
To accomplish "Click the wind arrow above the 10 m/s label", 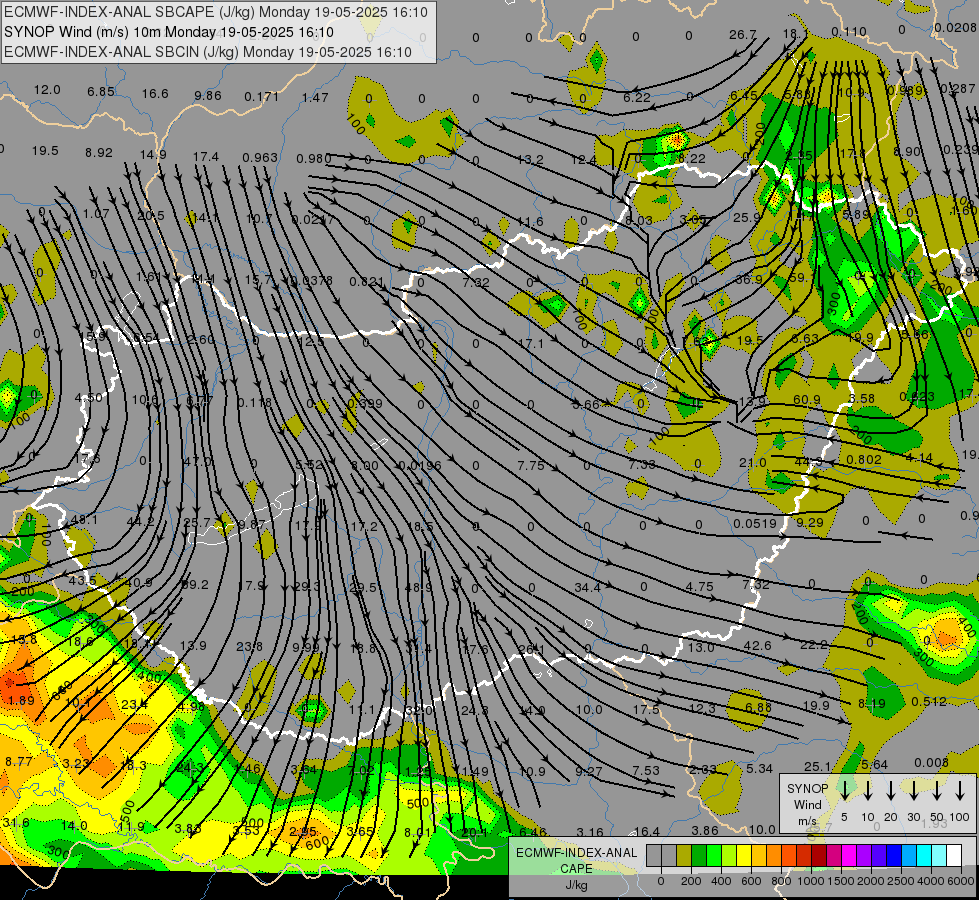I will point(868,790).
